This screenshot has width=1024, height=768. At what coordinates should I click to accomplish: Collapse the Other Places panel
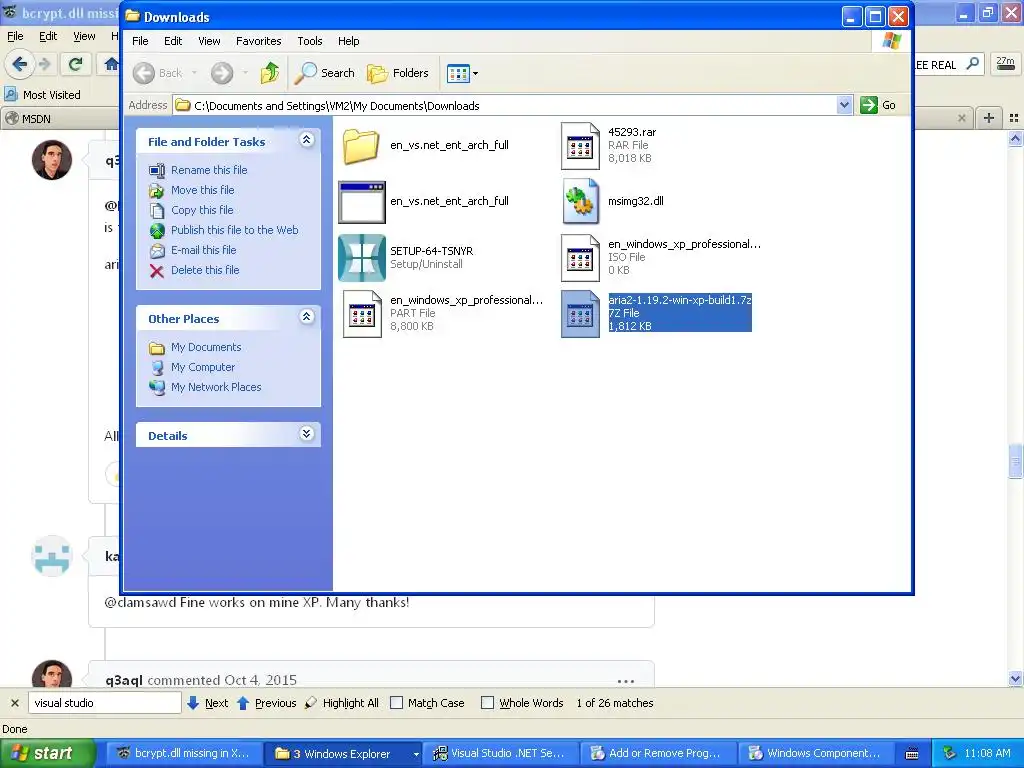306,317
